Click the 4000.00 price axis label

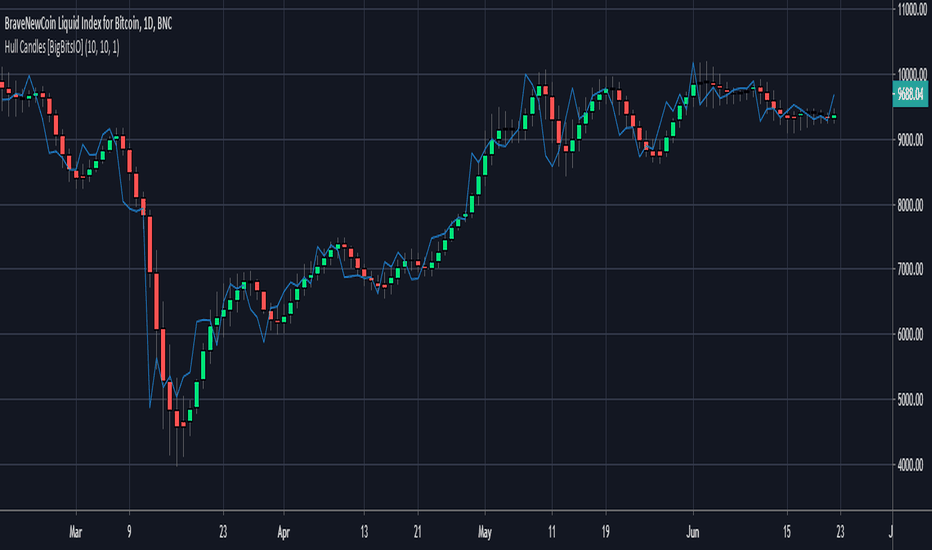pos(911,464)
